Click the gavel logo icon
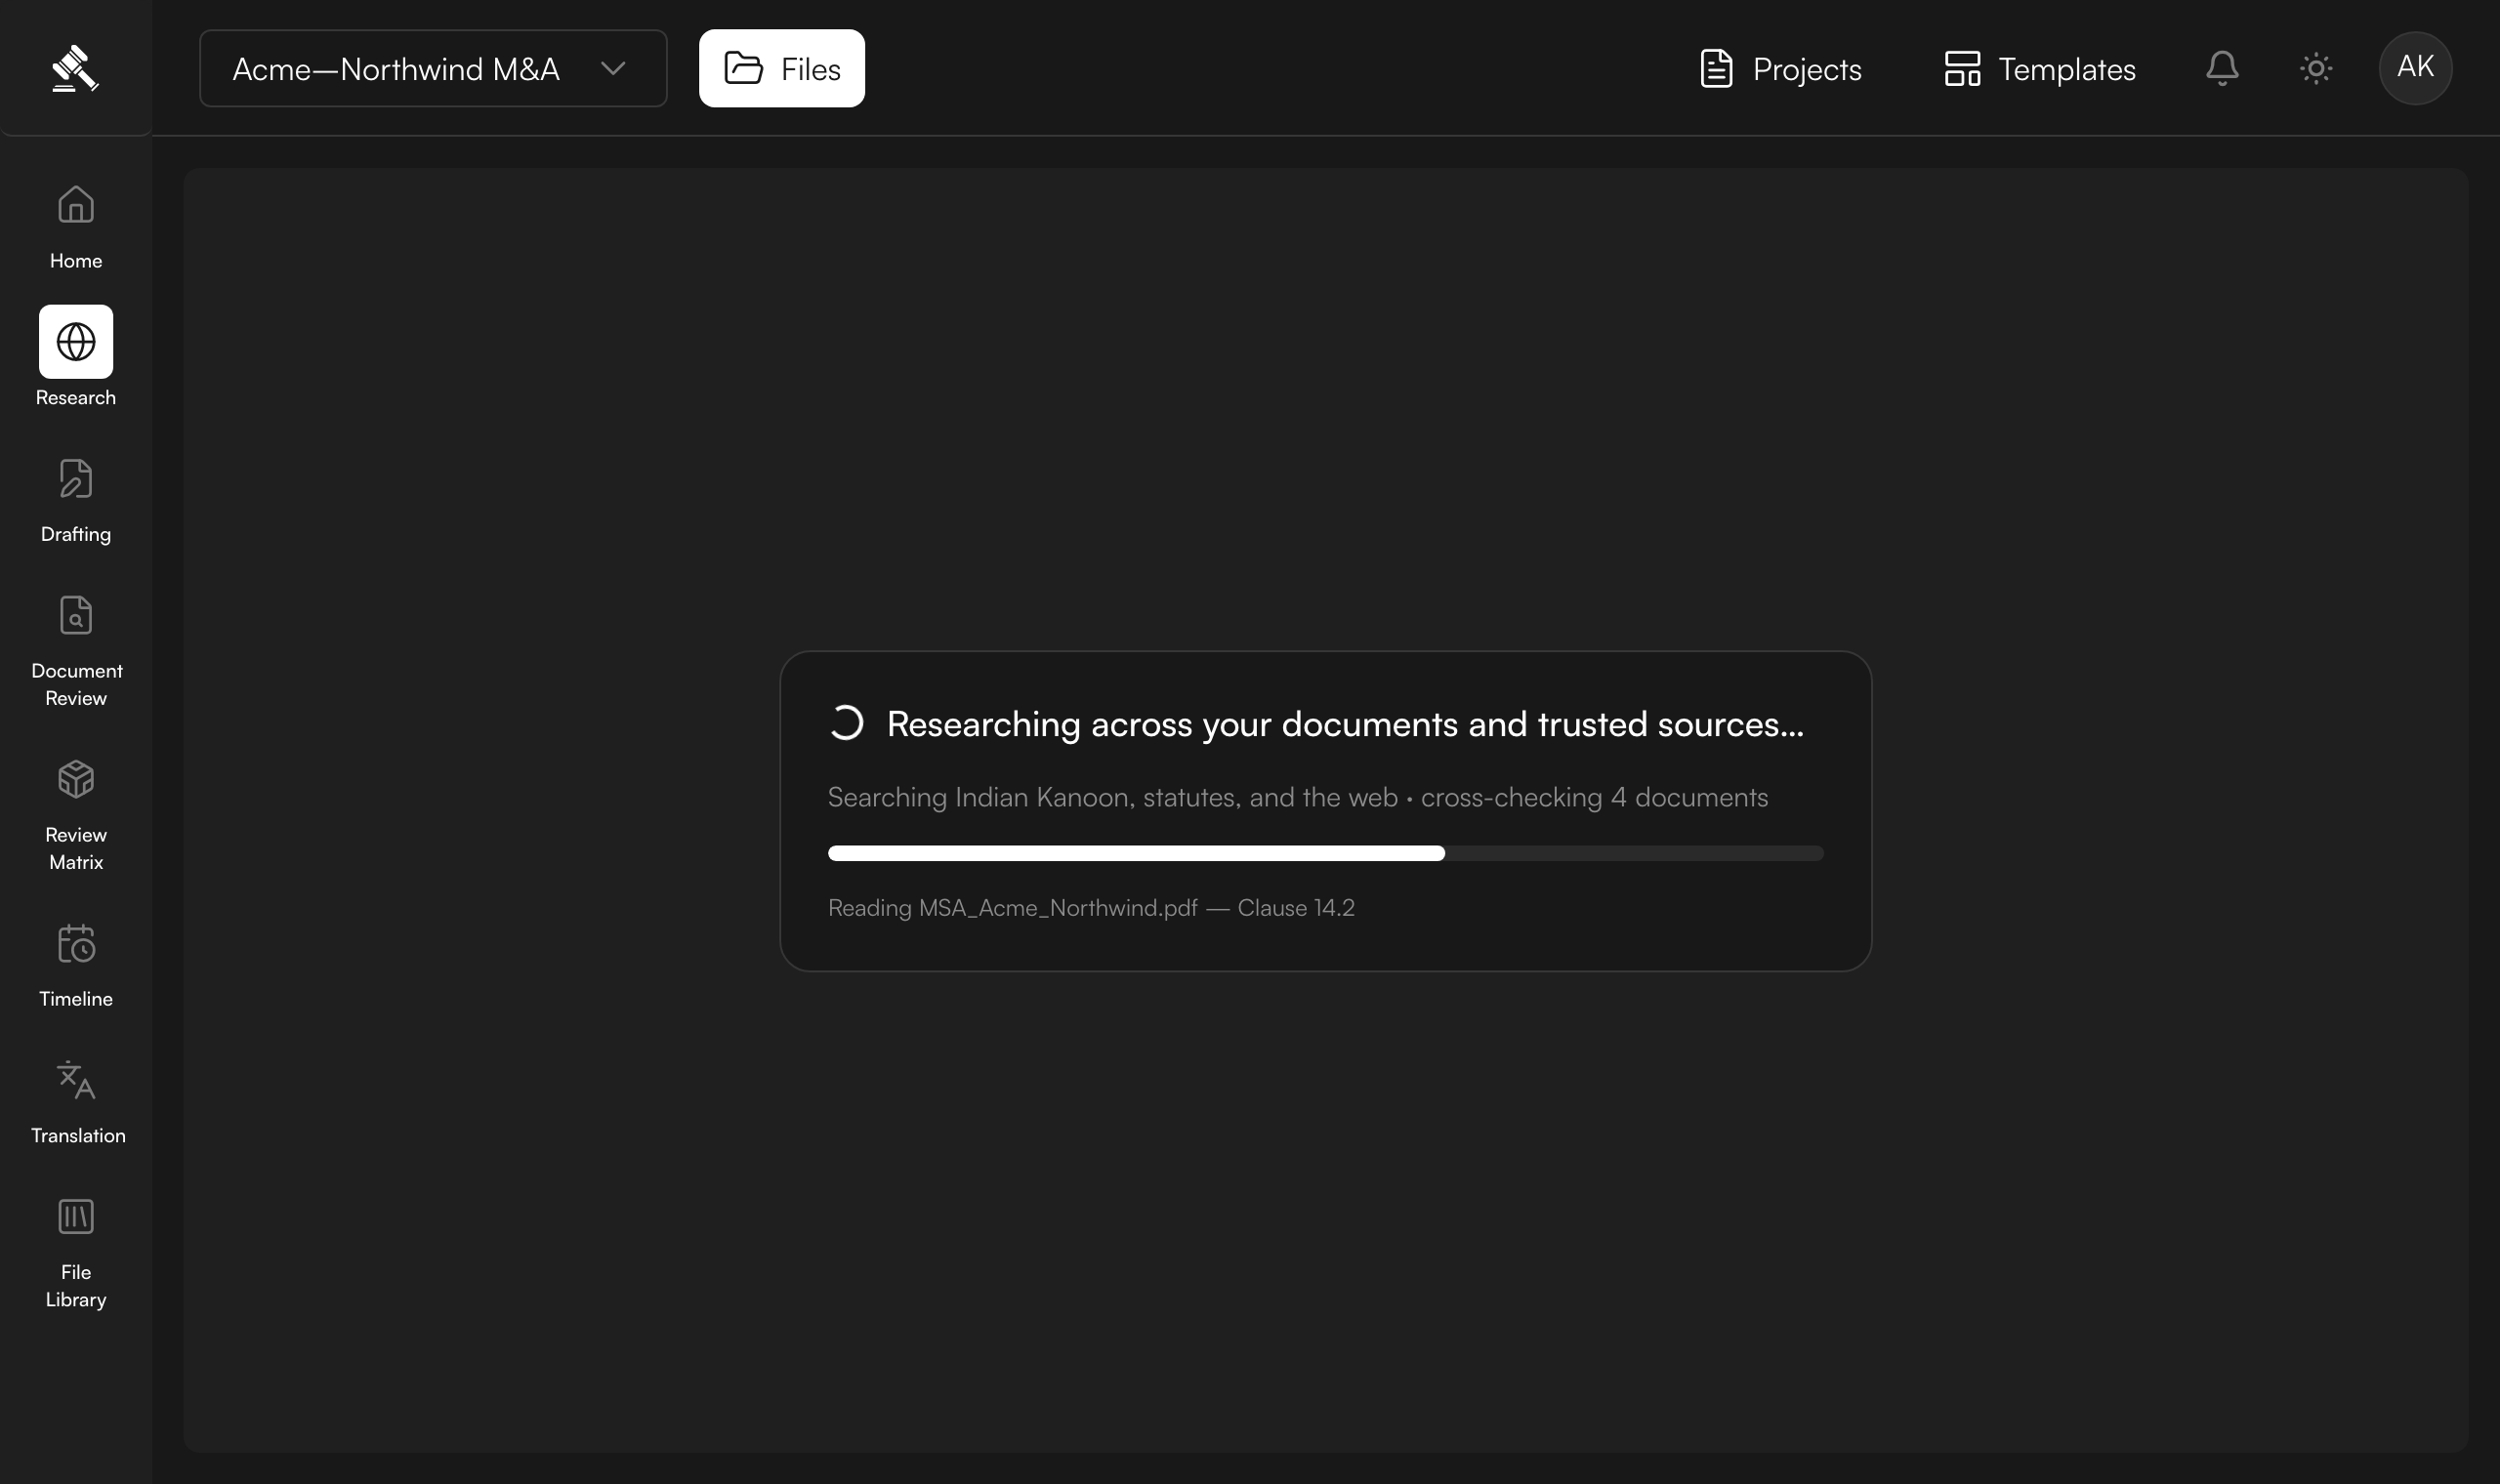 pyautogui.click(x=75, y=68)
